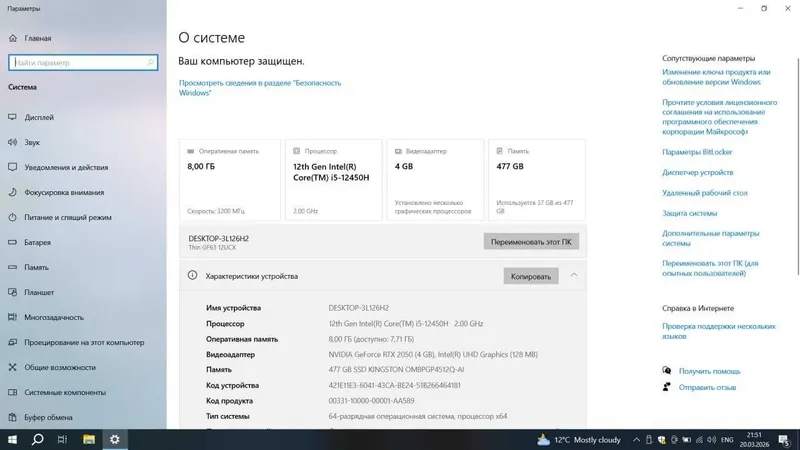Open Task View in the taskbar
Screen dimensions: 800x450
click(62, 439)
